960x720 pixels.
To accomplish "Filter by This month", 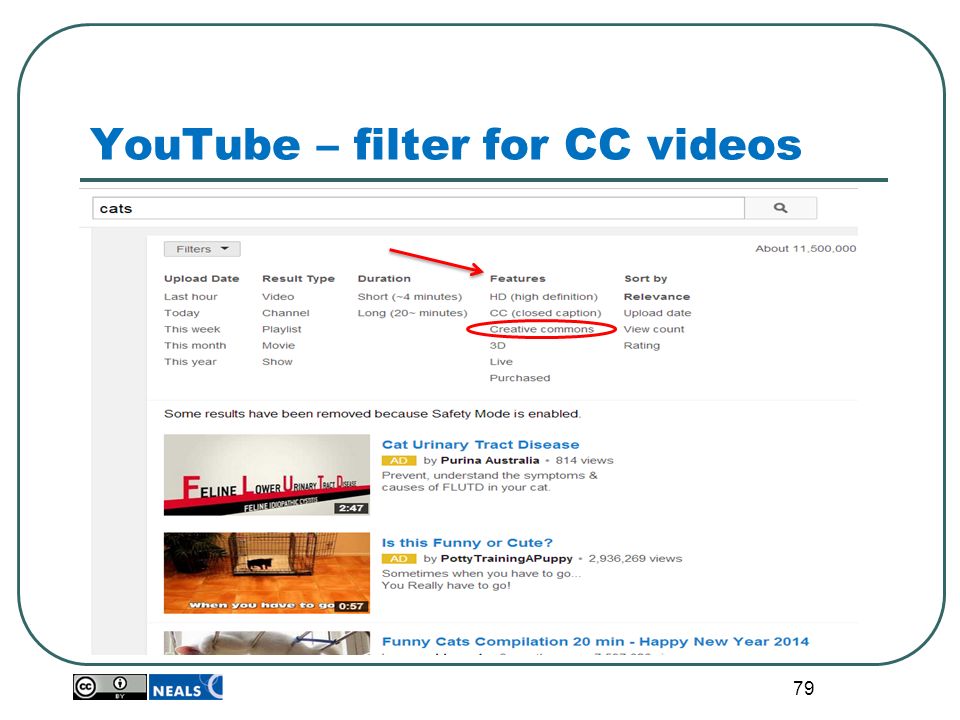I will 195,346.
